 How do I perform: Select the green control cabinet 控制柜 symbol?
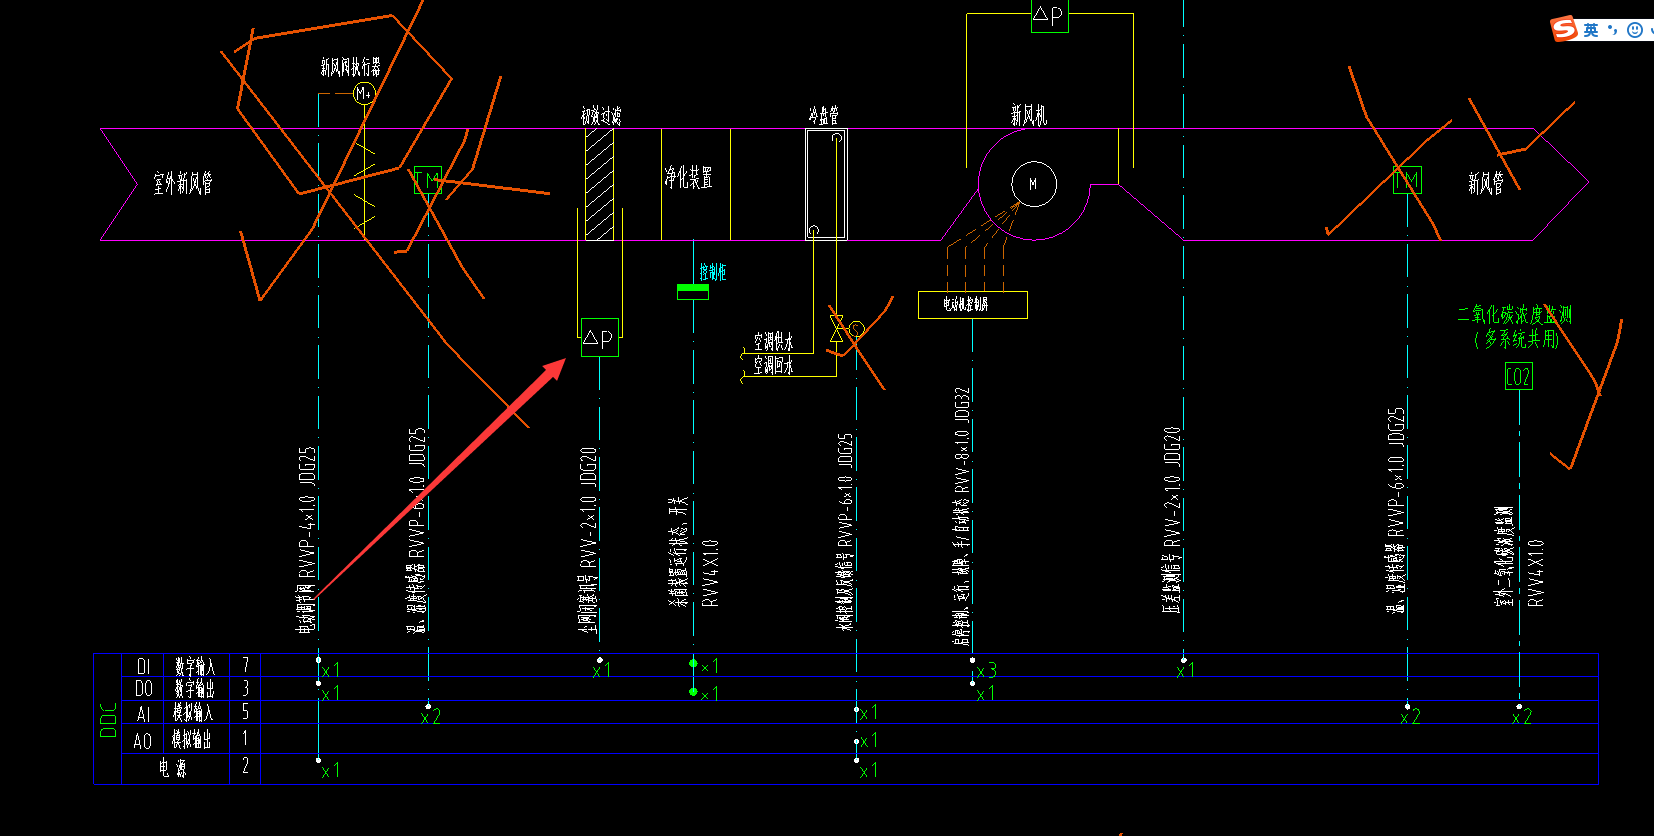693,291
